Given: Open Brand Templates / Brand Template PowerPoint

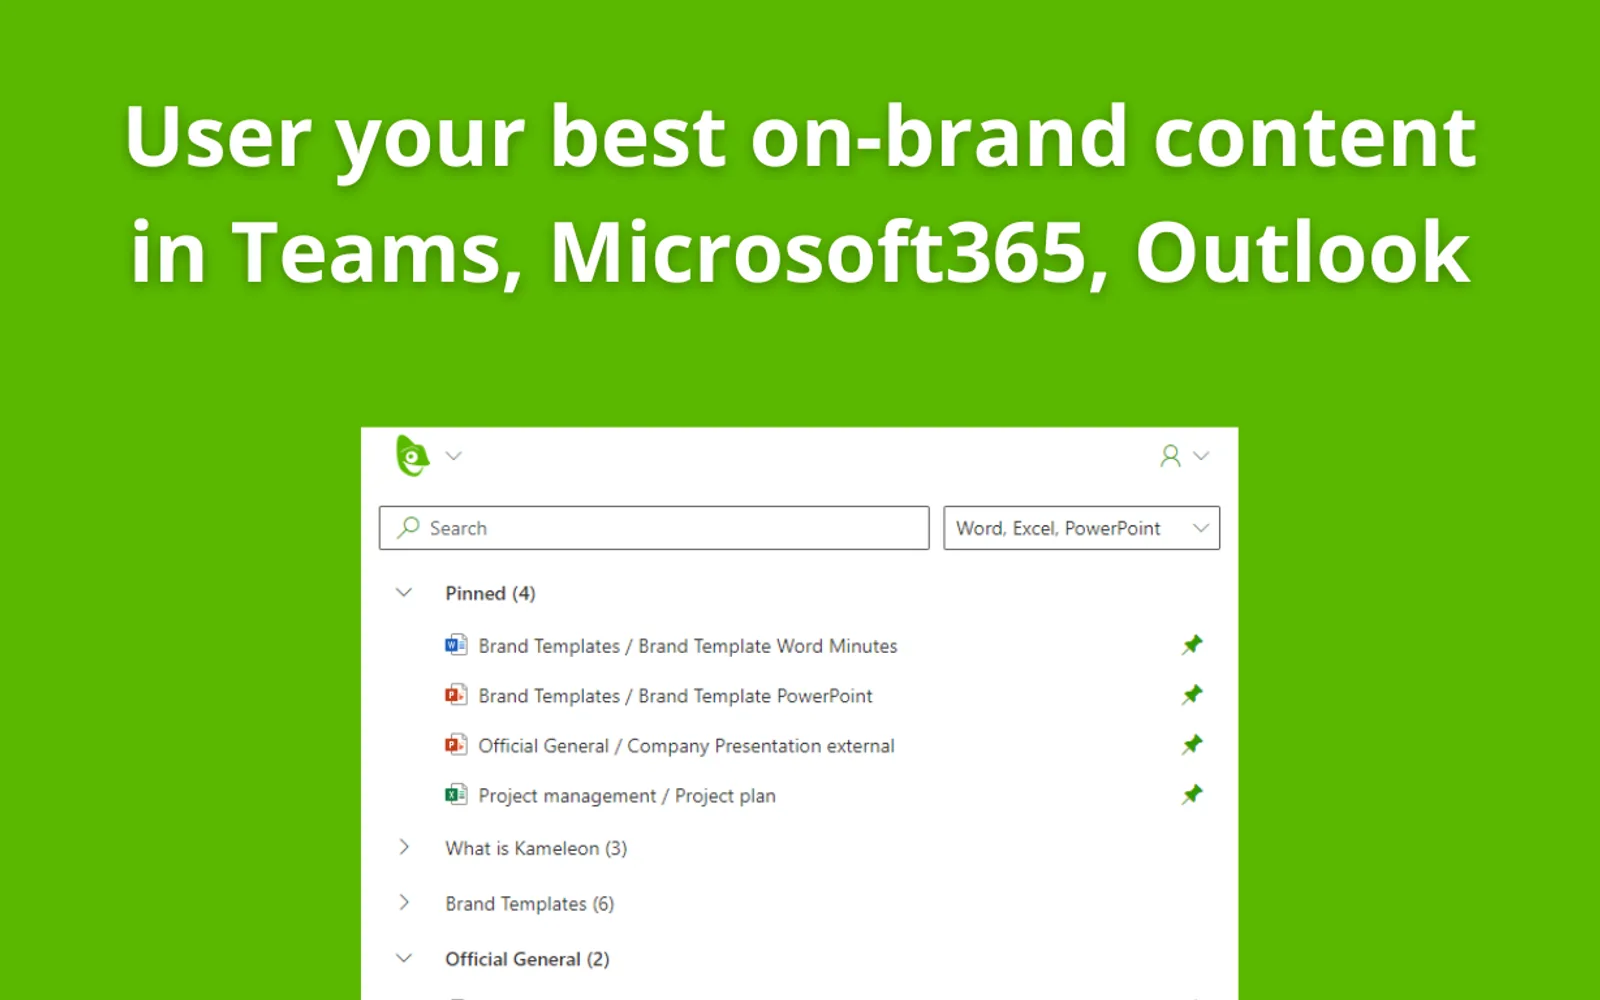Looking at the screenshot, I should click(675, 696).
